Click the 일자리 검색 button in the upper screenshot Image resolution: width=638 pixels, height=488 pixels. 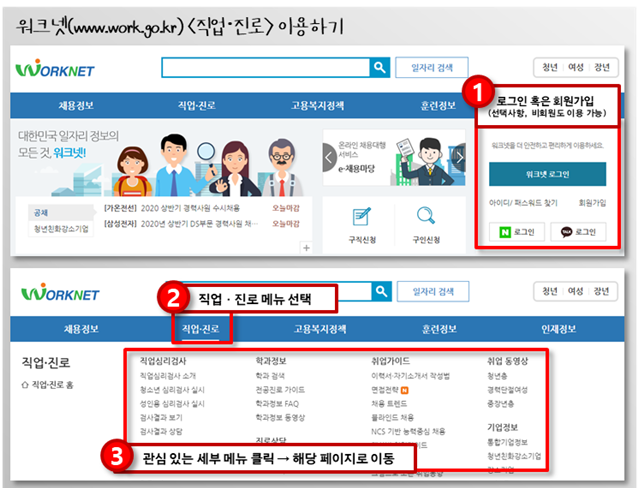pos(432,68)
